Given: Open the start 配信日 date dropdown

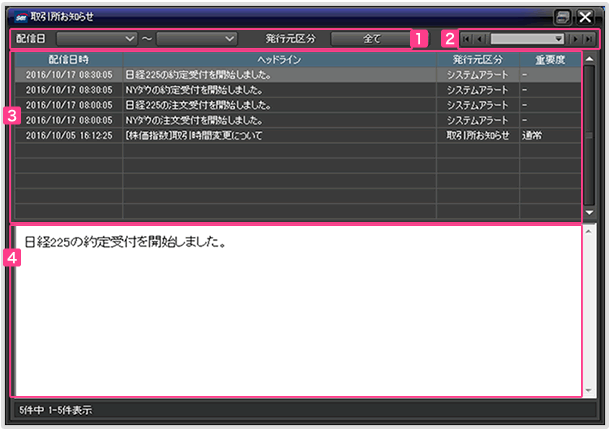Looking at the screenshot, I should [96, 39].
